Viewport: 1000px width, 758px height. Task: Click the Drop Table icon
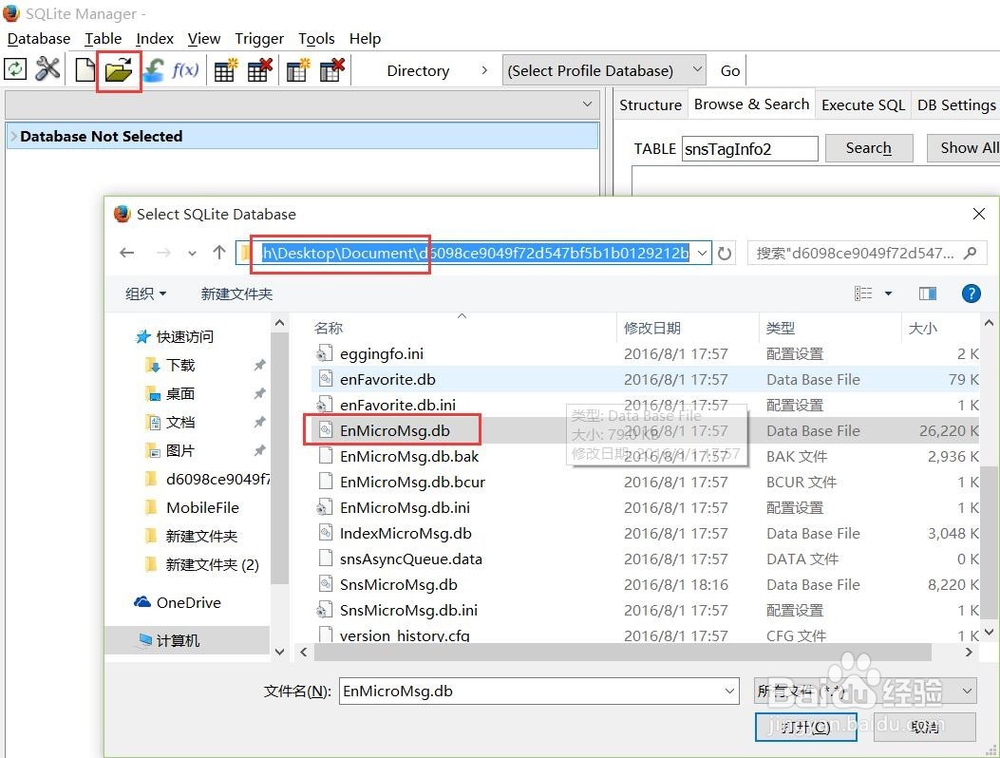[x=260, y=70]
